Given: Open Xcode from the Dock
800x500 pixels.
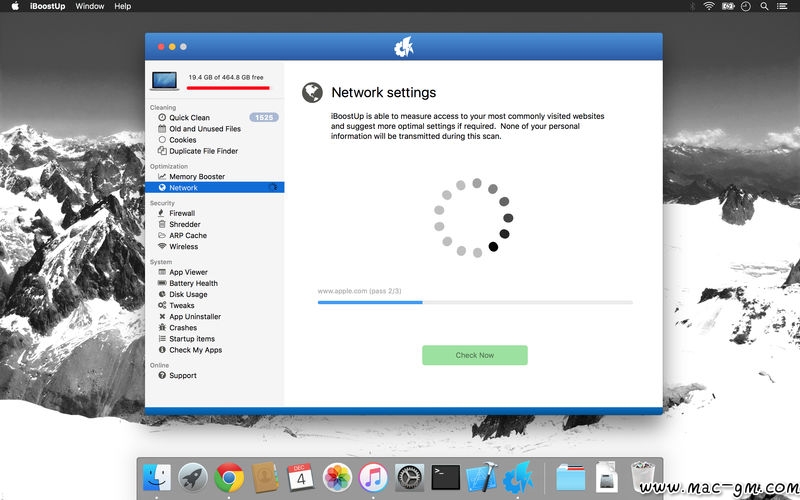Looking at the screenshot, I should pos(482,478).
